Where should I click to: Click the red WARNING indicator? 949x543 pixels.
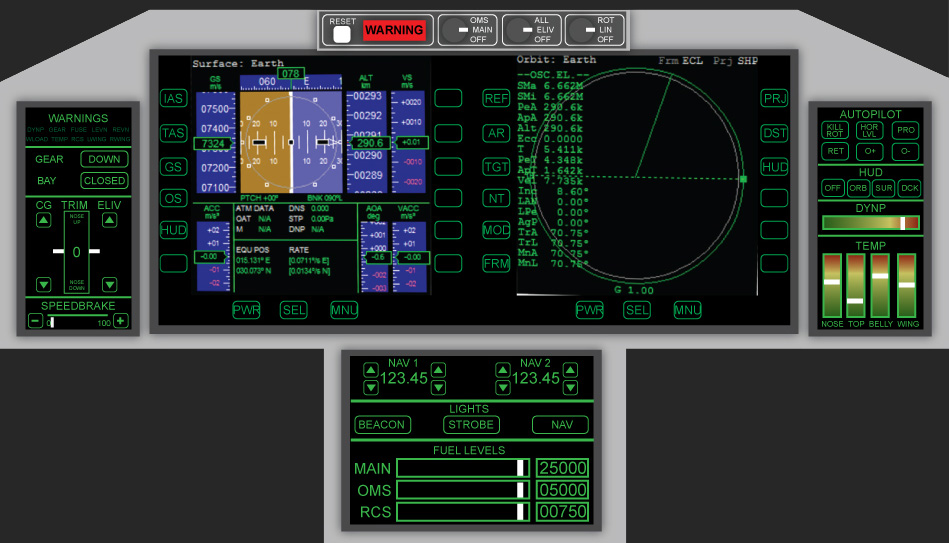[394, 30]
